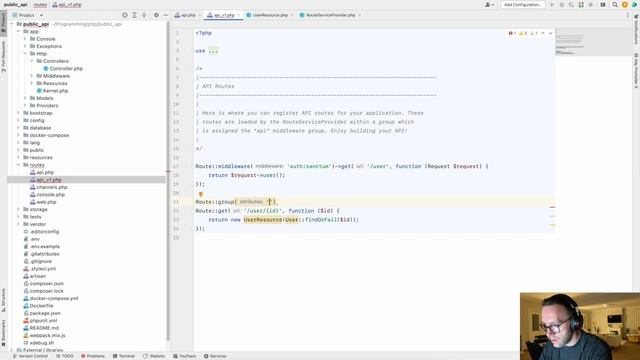Open the TODO tool window
640x360 pixels.
click(x=65, y=356)
